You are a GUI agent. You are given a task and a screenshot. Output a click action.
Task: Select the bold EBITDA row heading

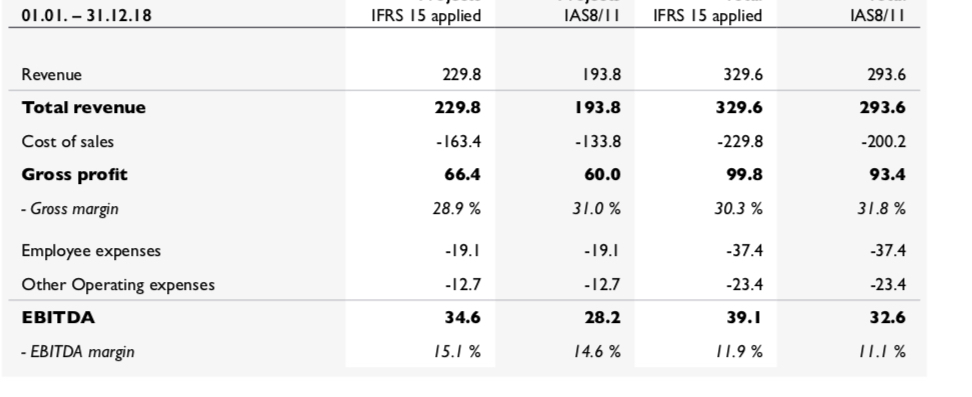(x=58, y=318)
